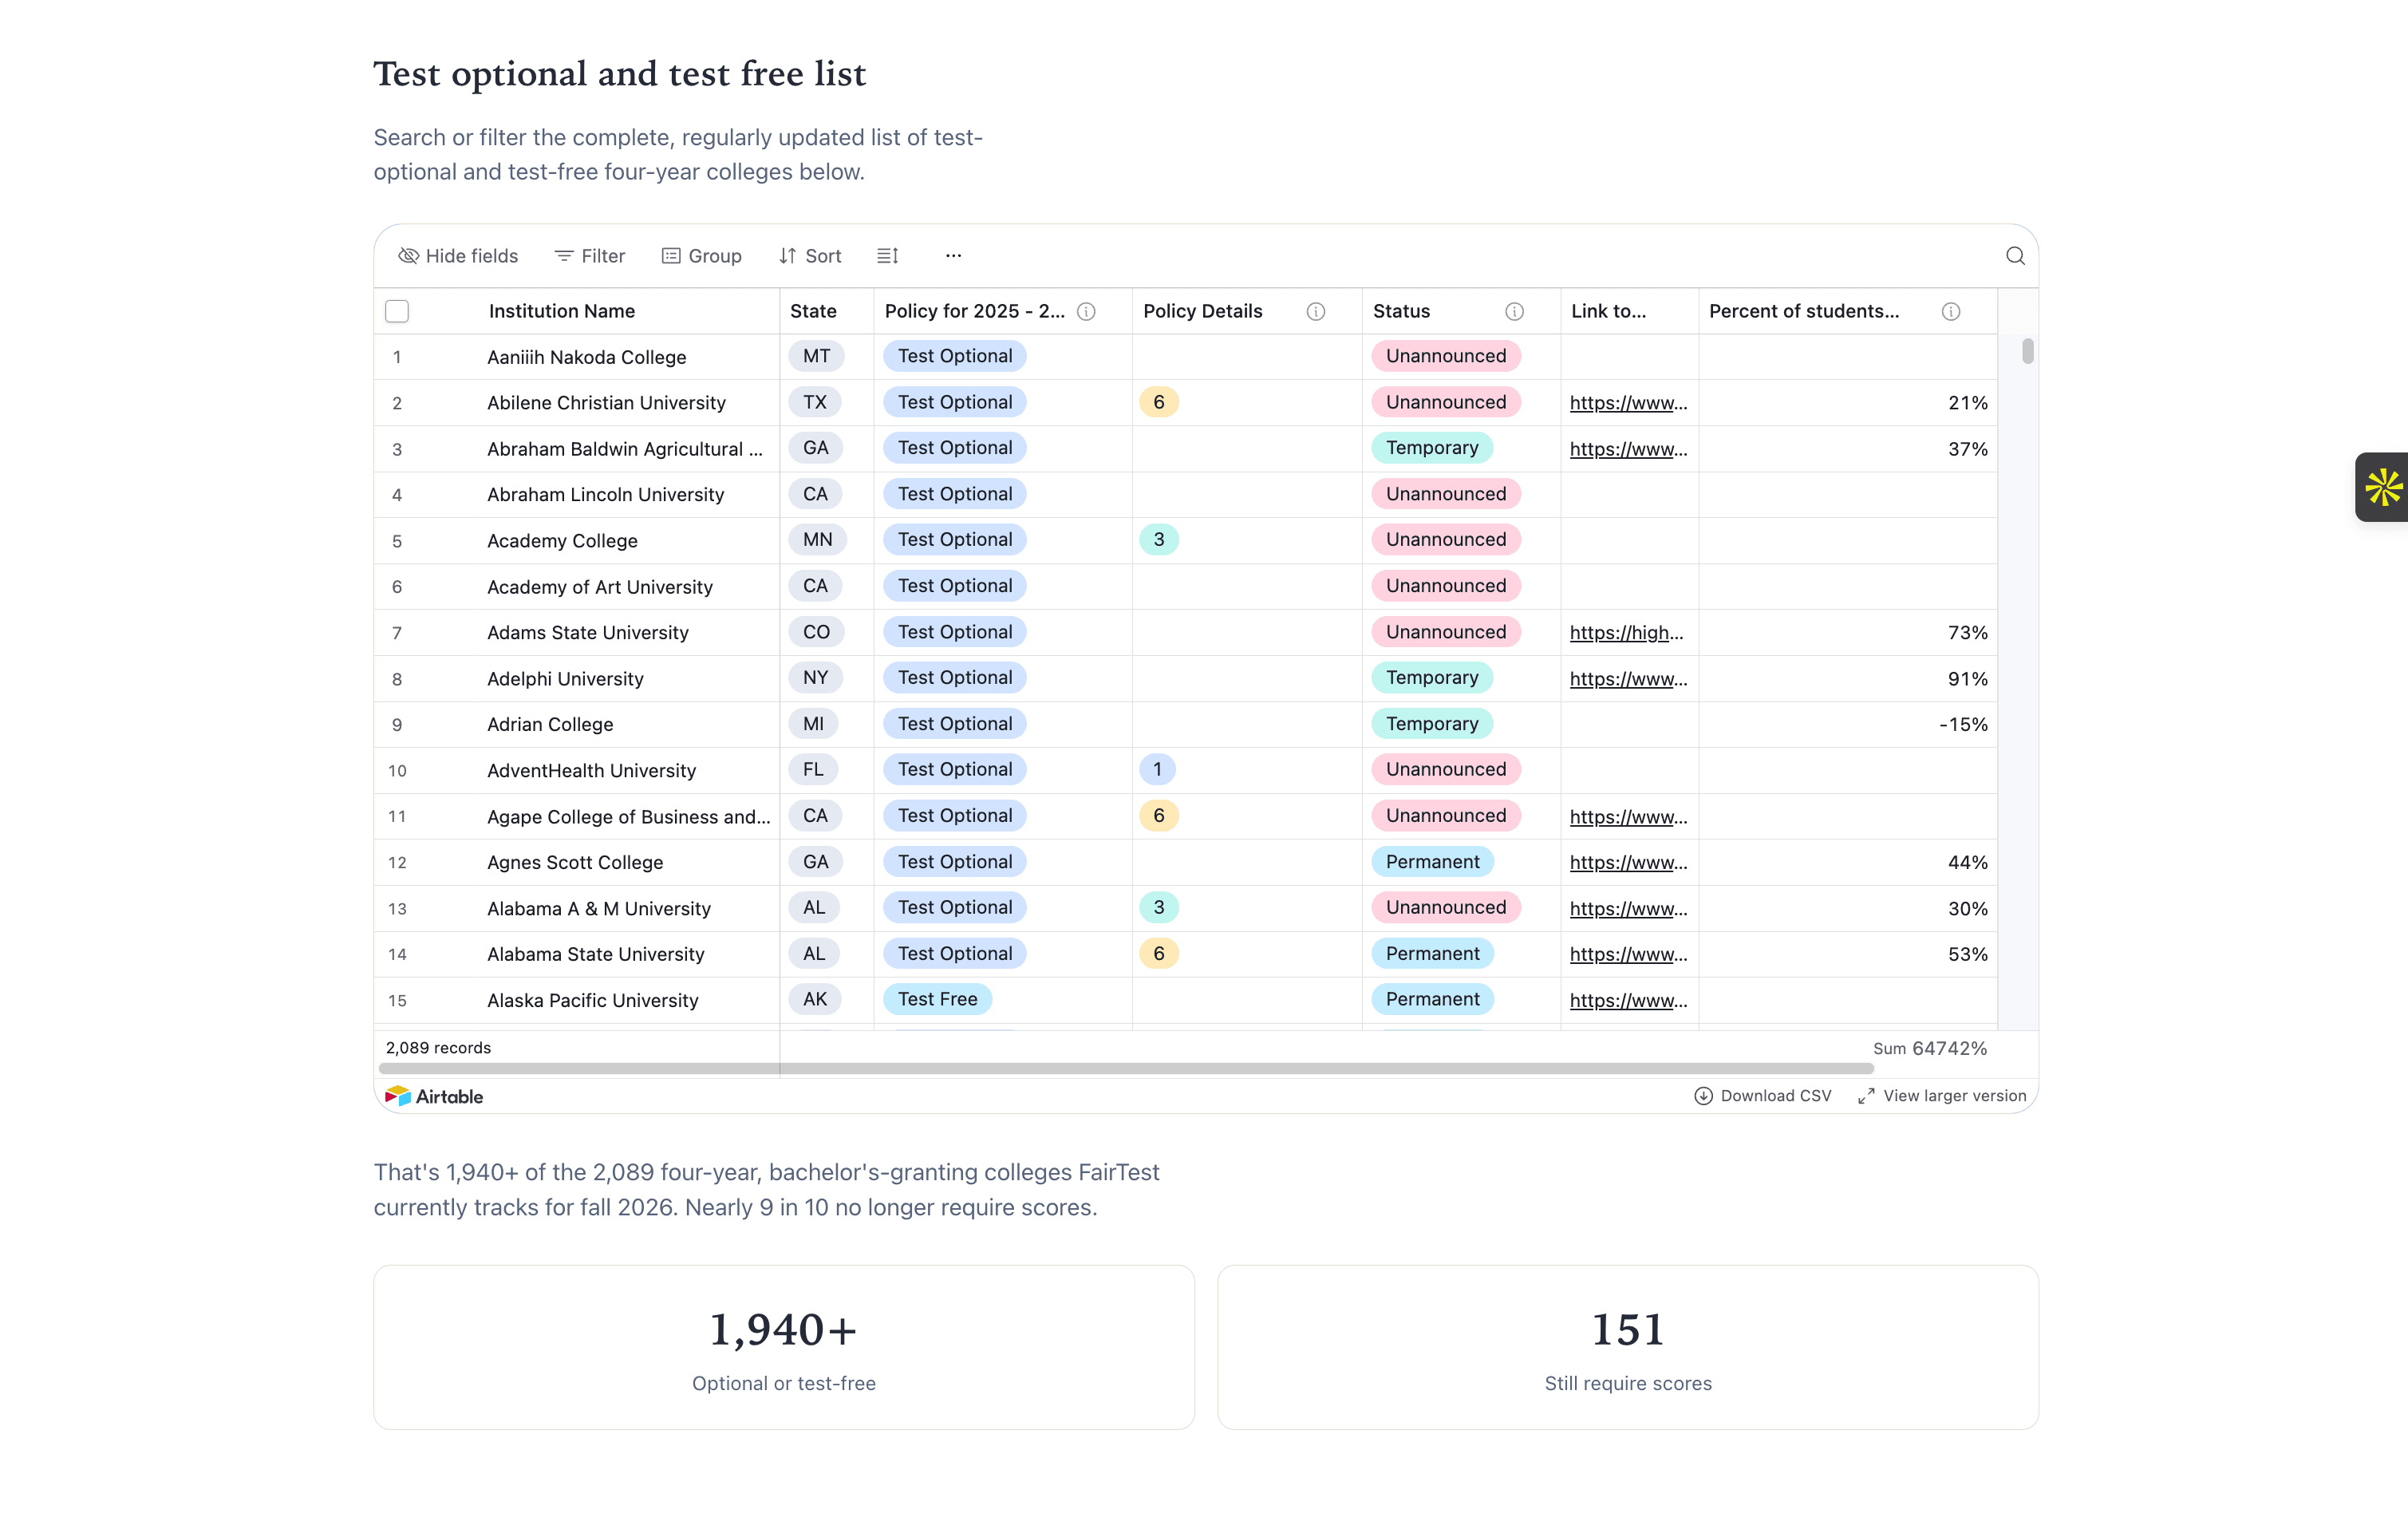Click the horizontal scrollbar below the table

click(1126, 1068)
